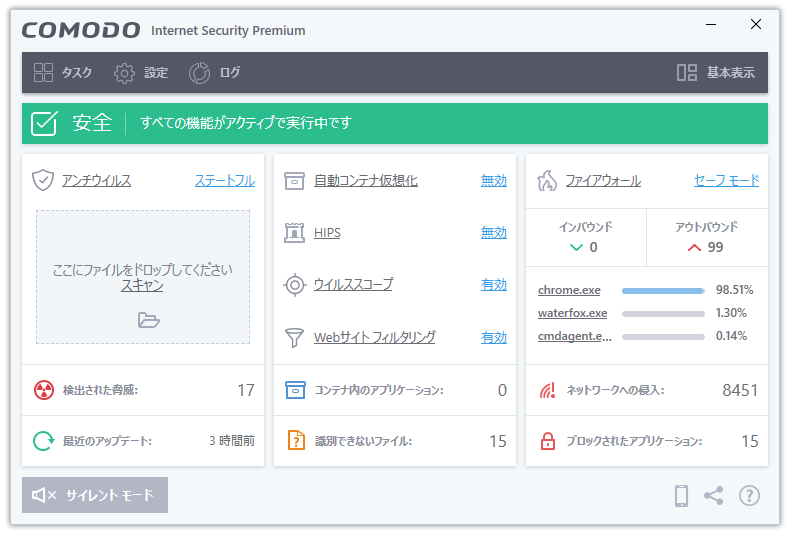788x533 pixels.
Task: Open ウイルススコープ link
Action: point(353,285)
